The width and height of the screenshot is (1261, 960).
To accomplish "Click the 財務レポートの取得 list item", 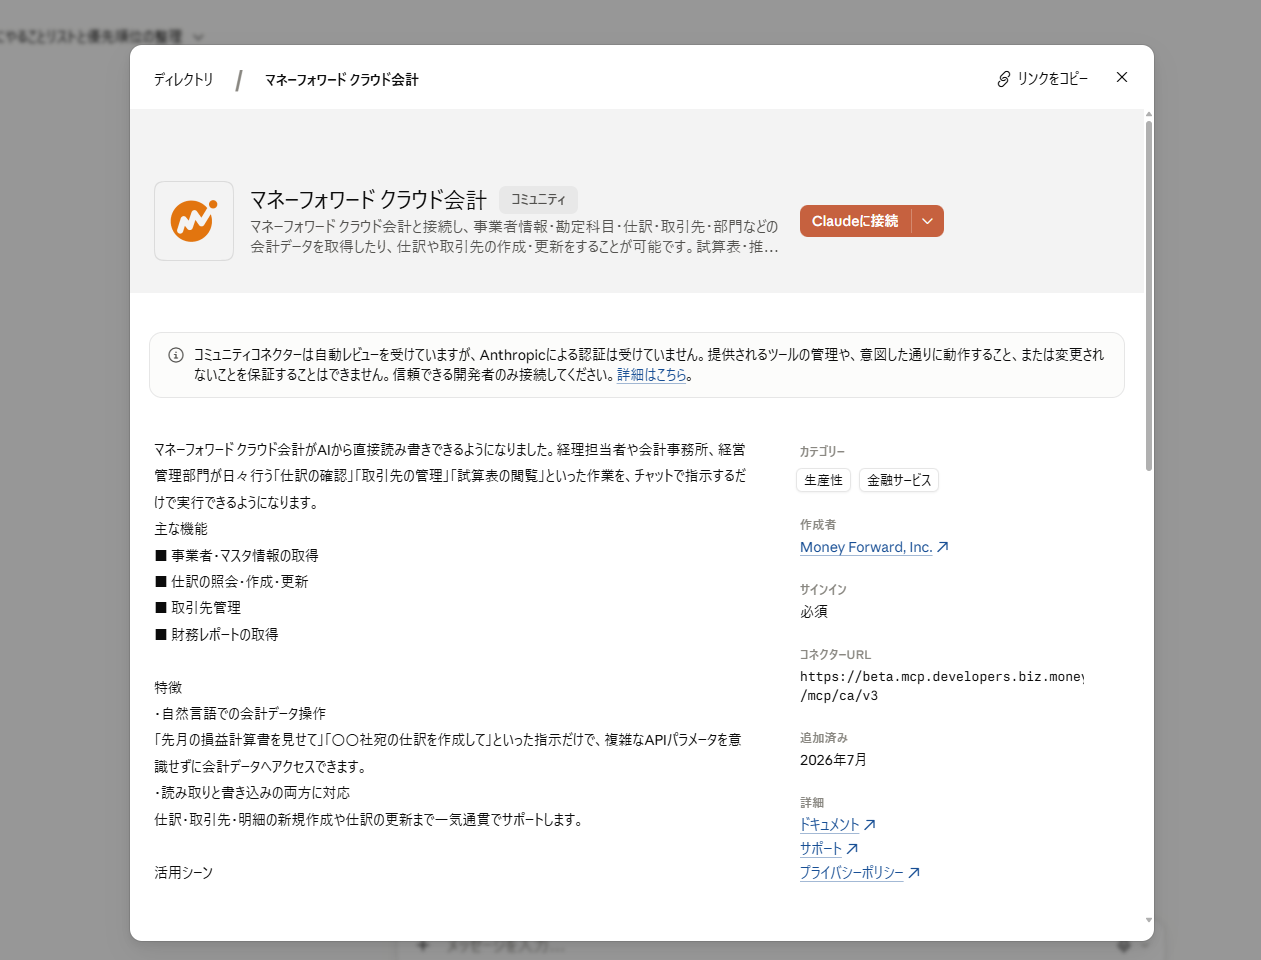I will point(216,635).
